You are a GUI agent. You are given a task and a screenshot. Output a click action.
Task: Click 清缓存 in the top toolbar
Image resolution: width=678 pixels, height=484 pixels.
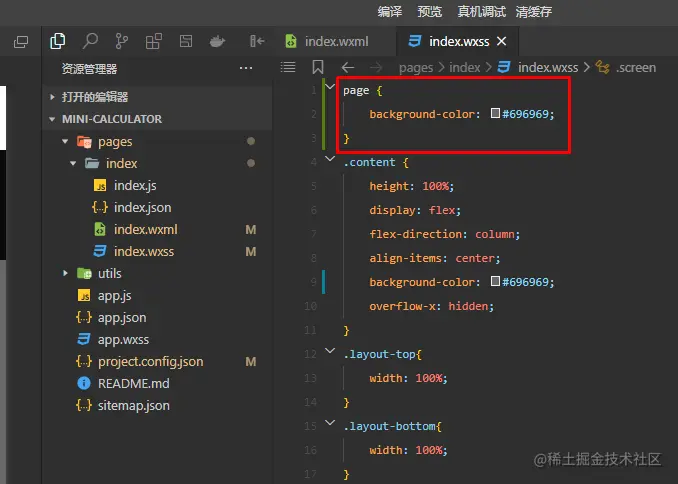pos(534,11)
